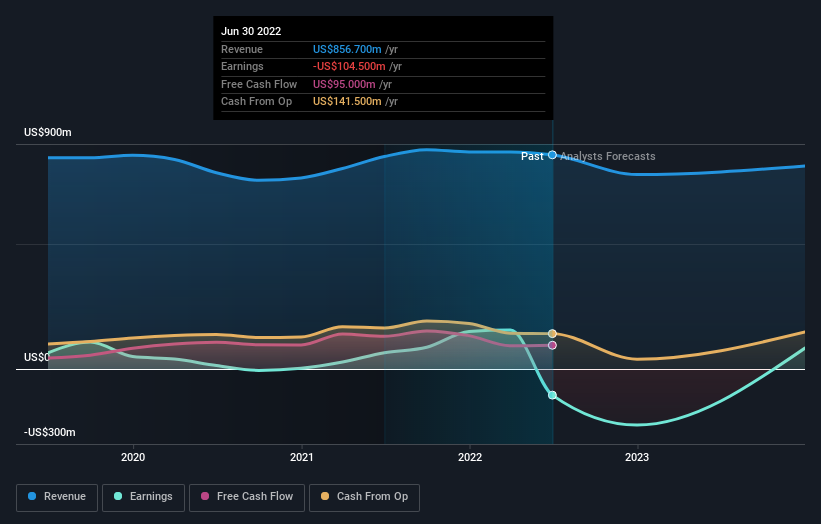Click the Earnings data point marker

pos(552,395)
